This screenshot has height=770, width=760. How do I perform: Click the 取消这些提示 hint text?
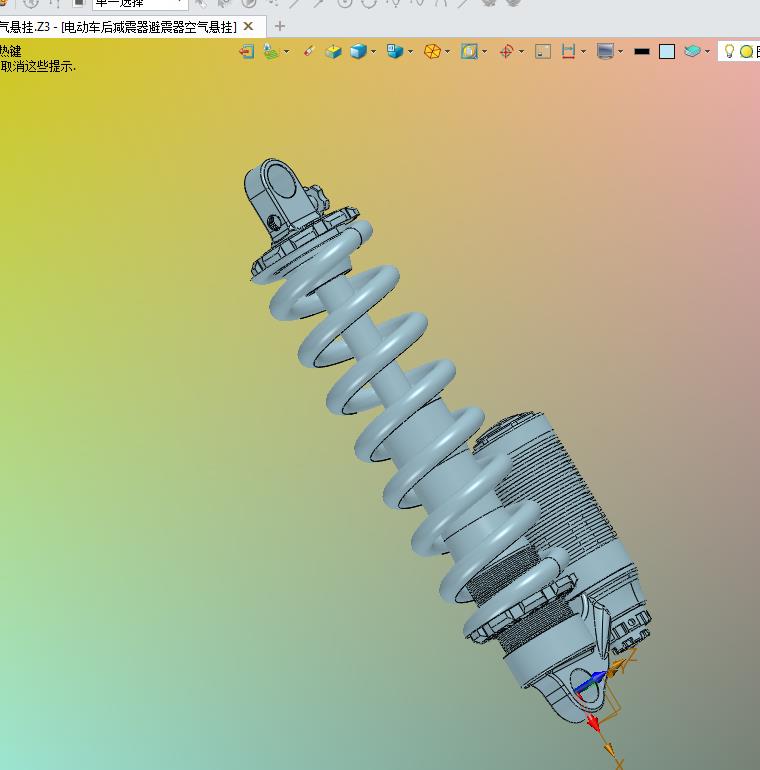[x=38, y=66]
